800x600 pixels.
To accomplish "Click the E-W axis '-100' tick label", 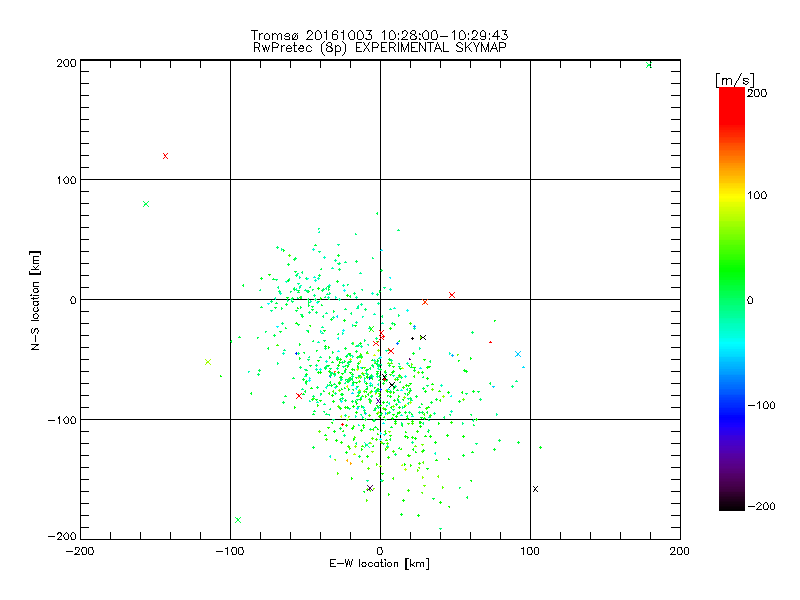I will [230, 551].
